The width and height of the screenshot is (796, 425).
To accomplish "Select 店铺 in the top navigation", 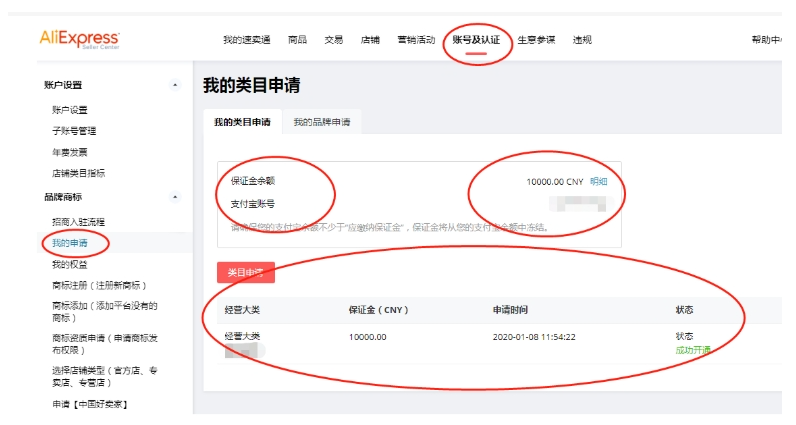I will click(x=370, y=40).
